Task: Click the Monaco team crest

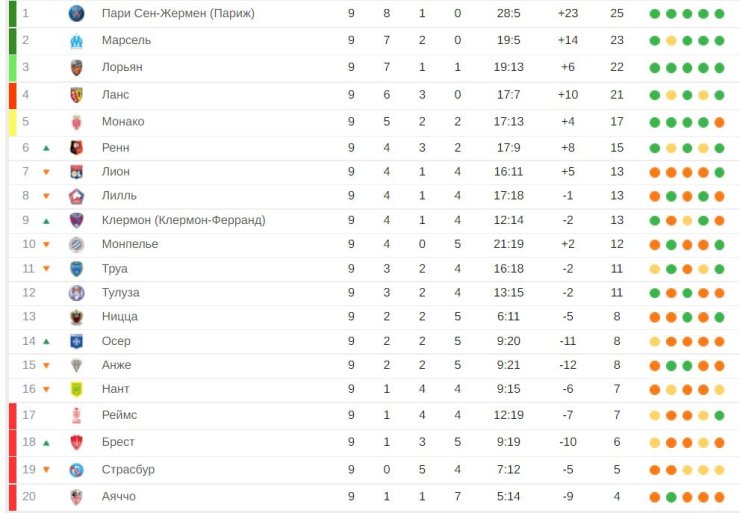Action: (x=76, y=122)
